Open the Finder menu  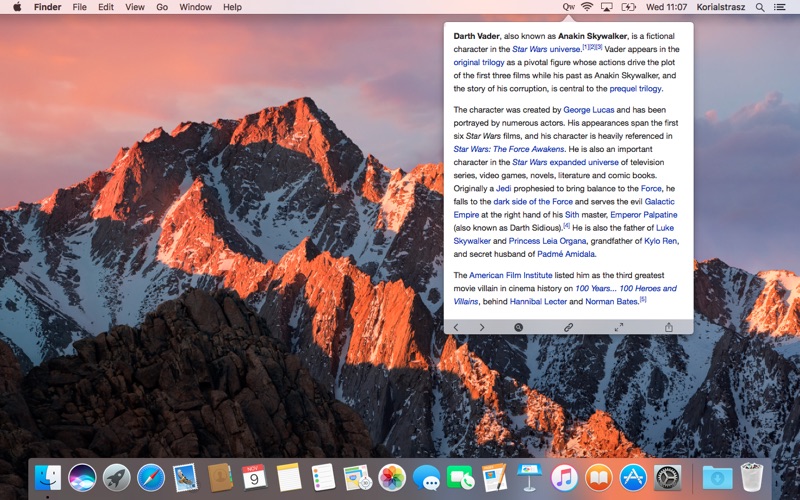click(x=47, y=7)
